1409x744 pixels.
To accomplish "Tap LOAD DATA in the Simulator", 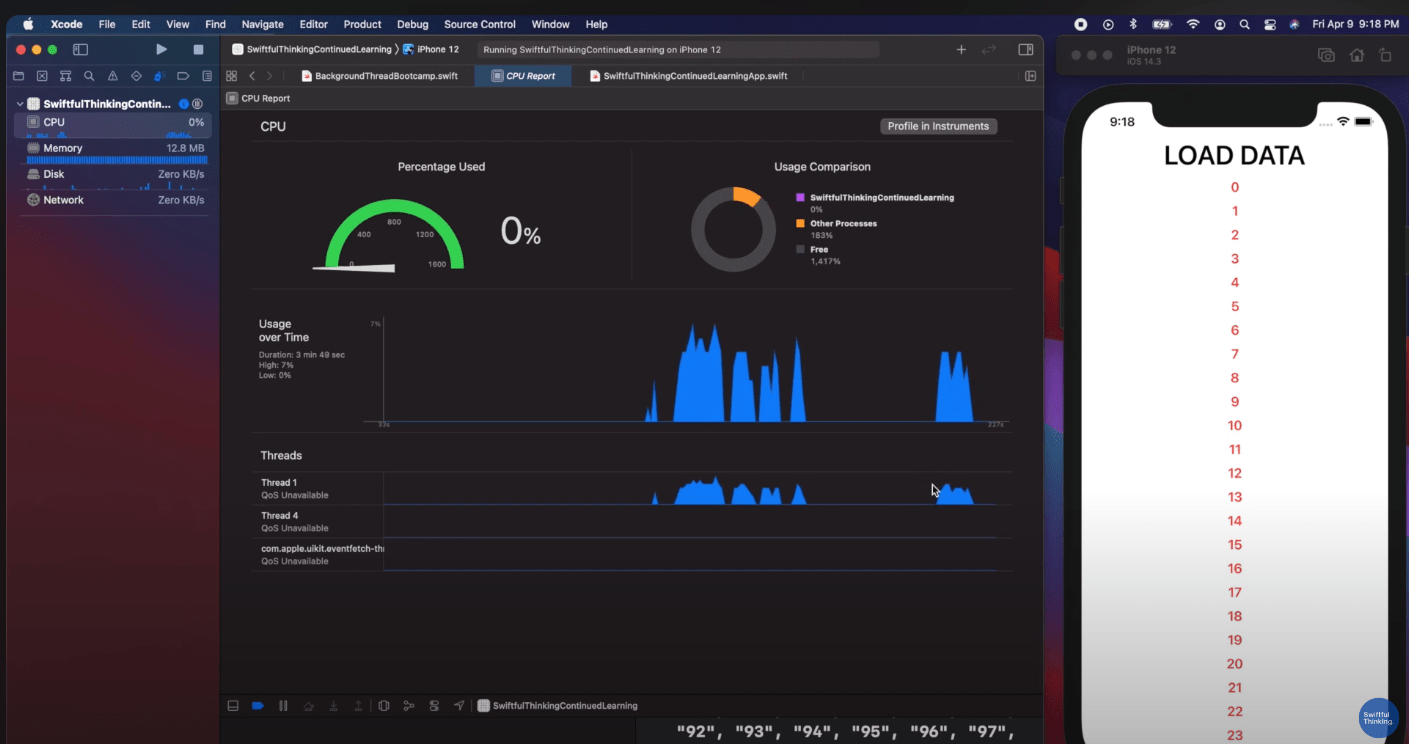I will point(1234,155).
